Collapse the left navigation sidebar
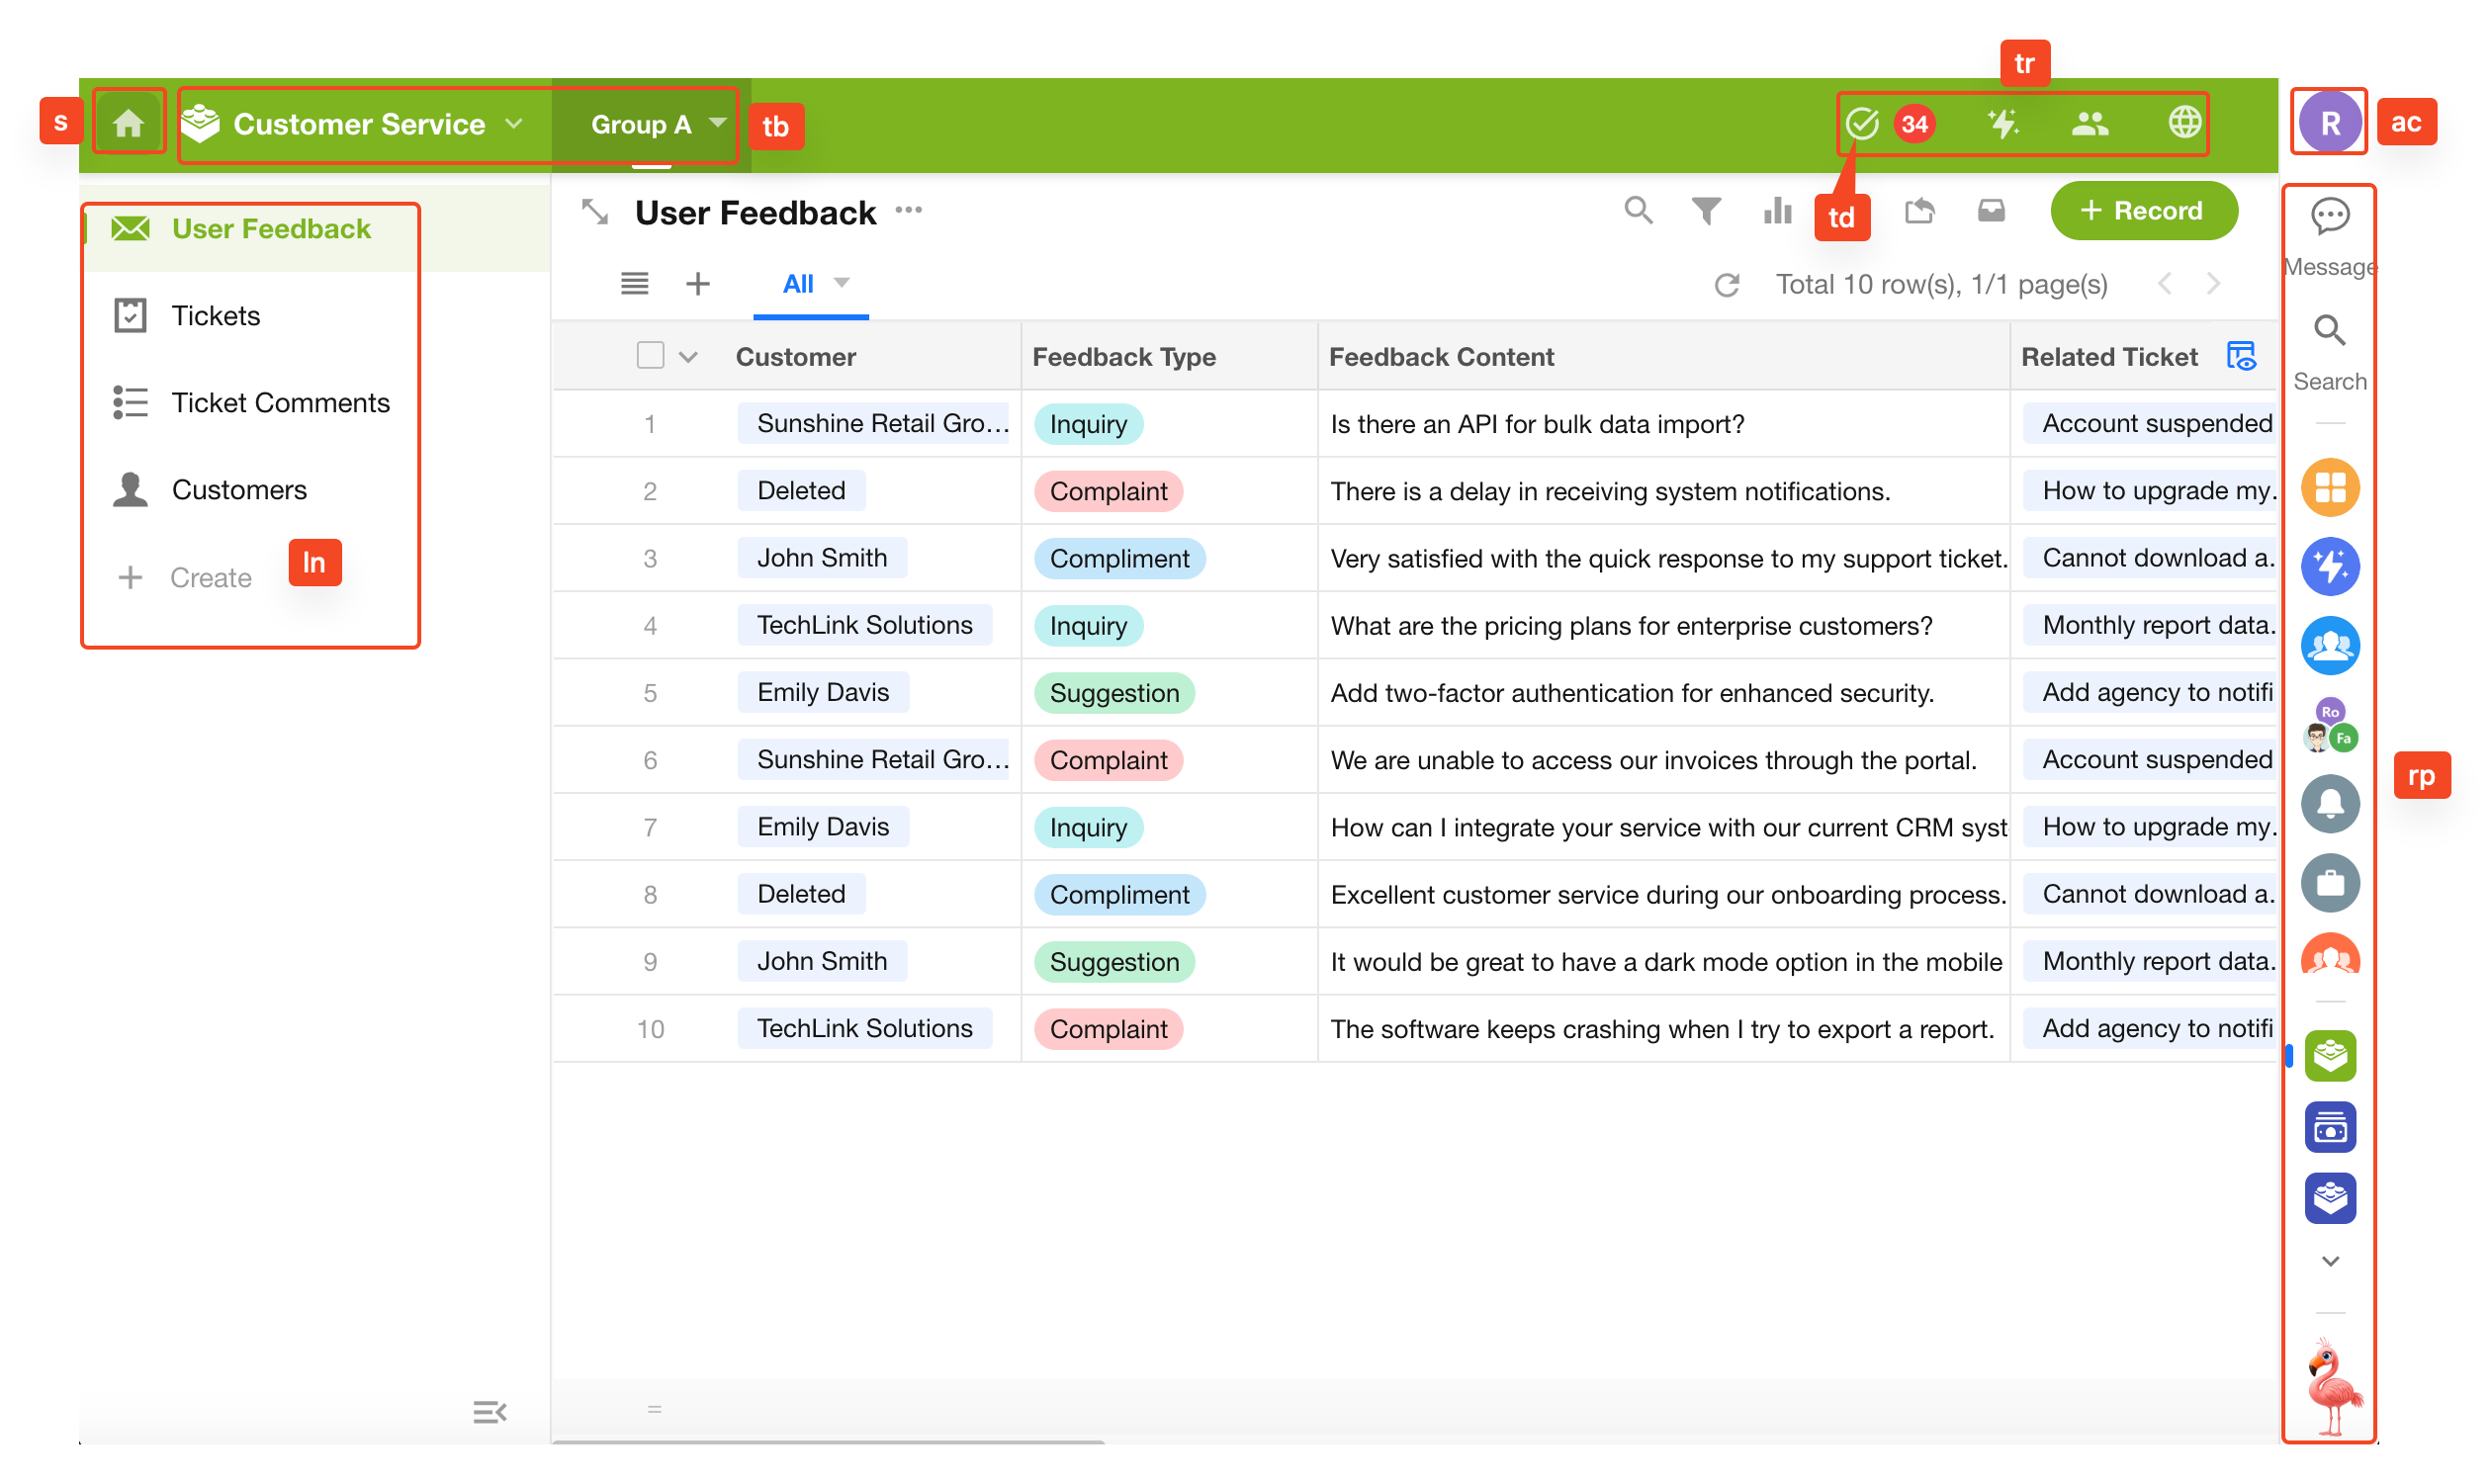This screenshot has height=1484, width=2491. tap(489, 1411)
